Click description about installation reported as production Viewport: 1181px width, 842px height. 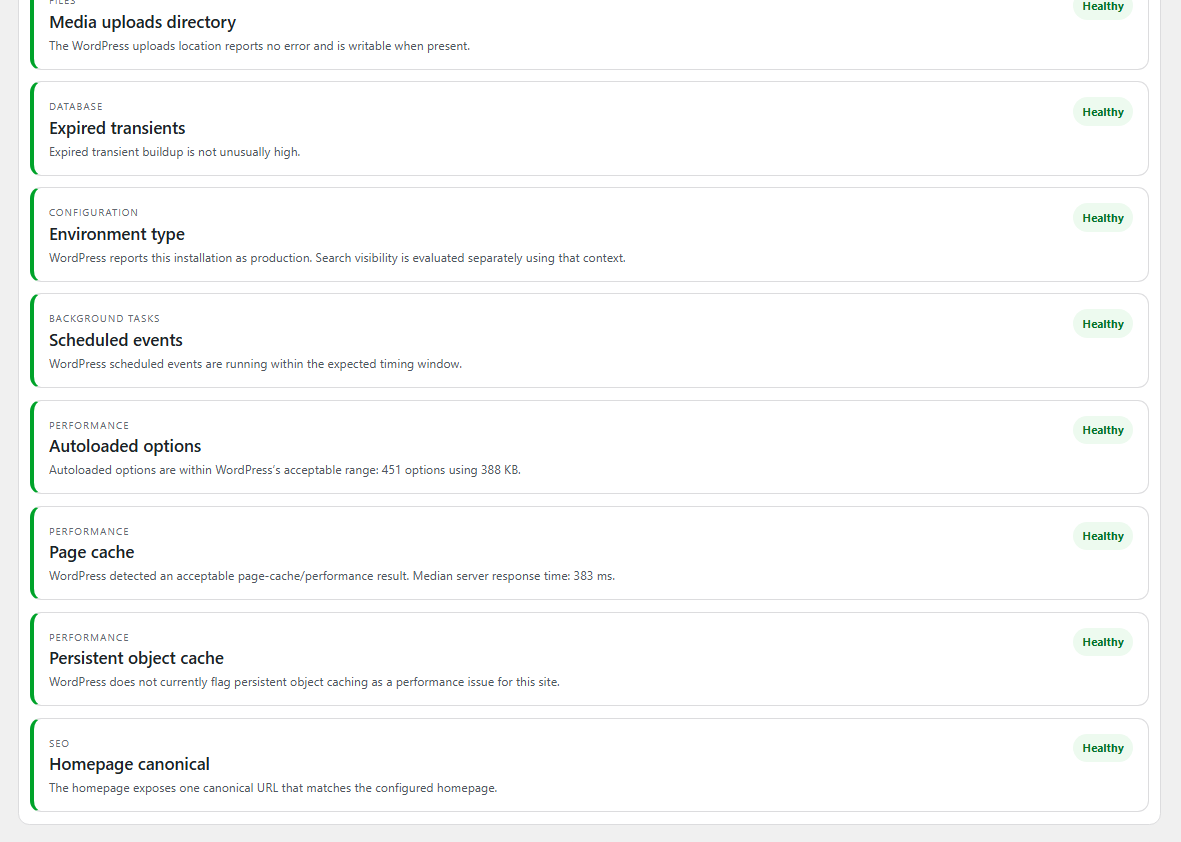coord(337,258)
